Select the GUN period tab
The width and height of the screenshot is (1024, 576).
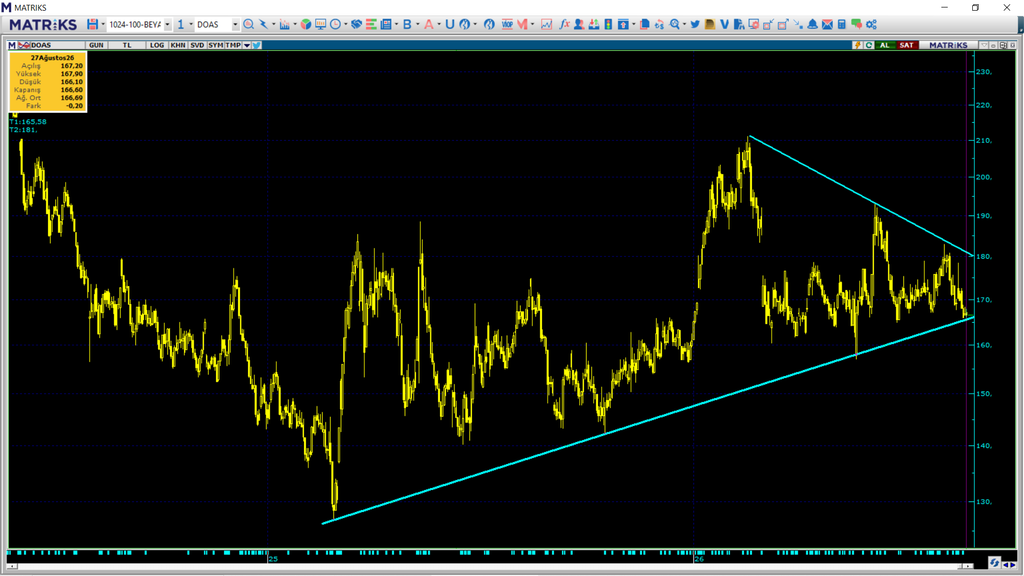click(96, 45)
